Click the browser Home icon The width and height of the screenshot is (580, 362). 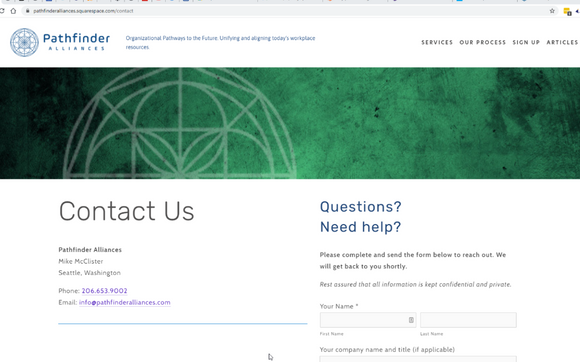13,11
